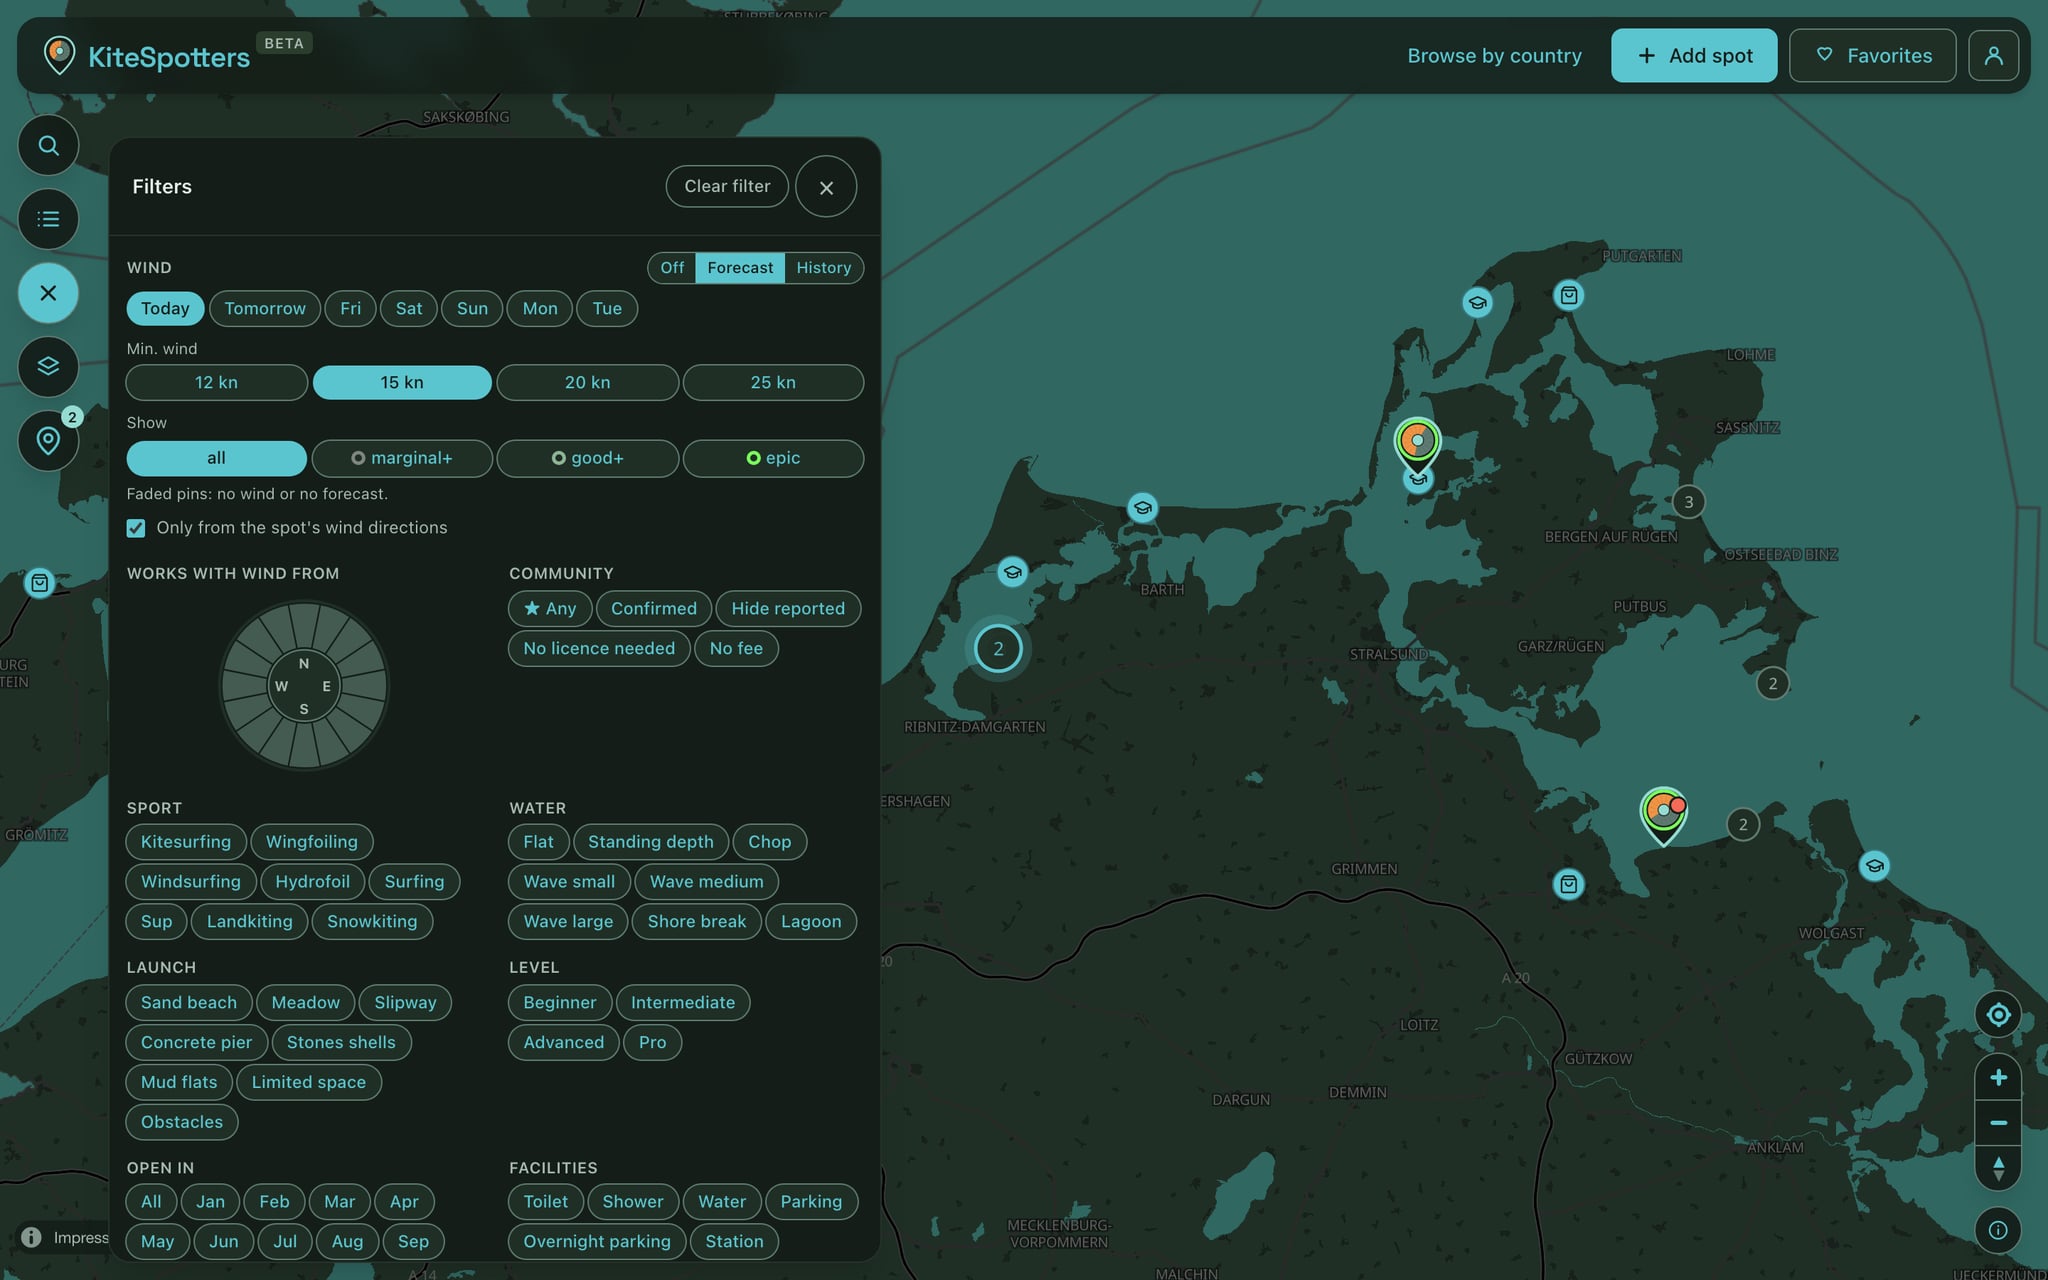Select Tomorrow forecast day
Screen dimensions: 2048x1280
265,309
